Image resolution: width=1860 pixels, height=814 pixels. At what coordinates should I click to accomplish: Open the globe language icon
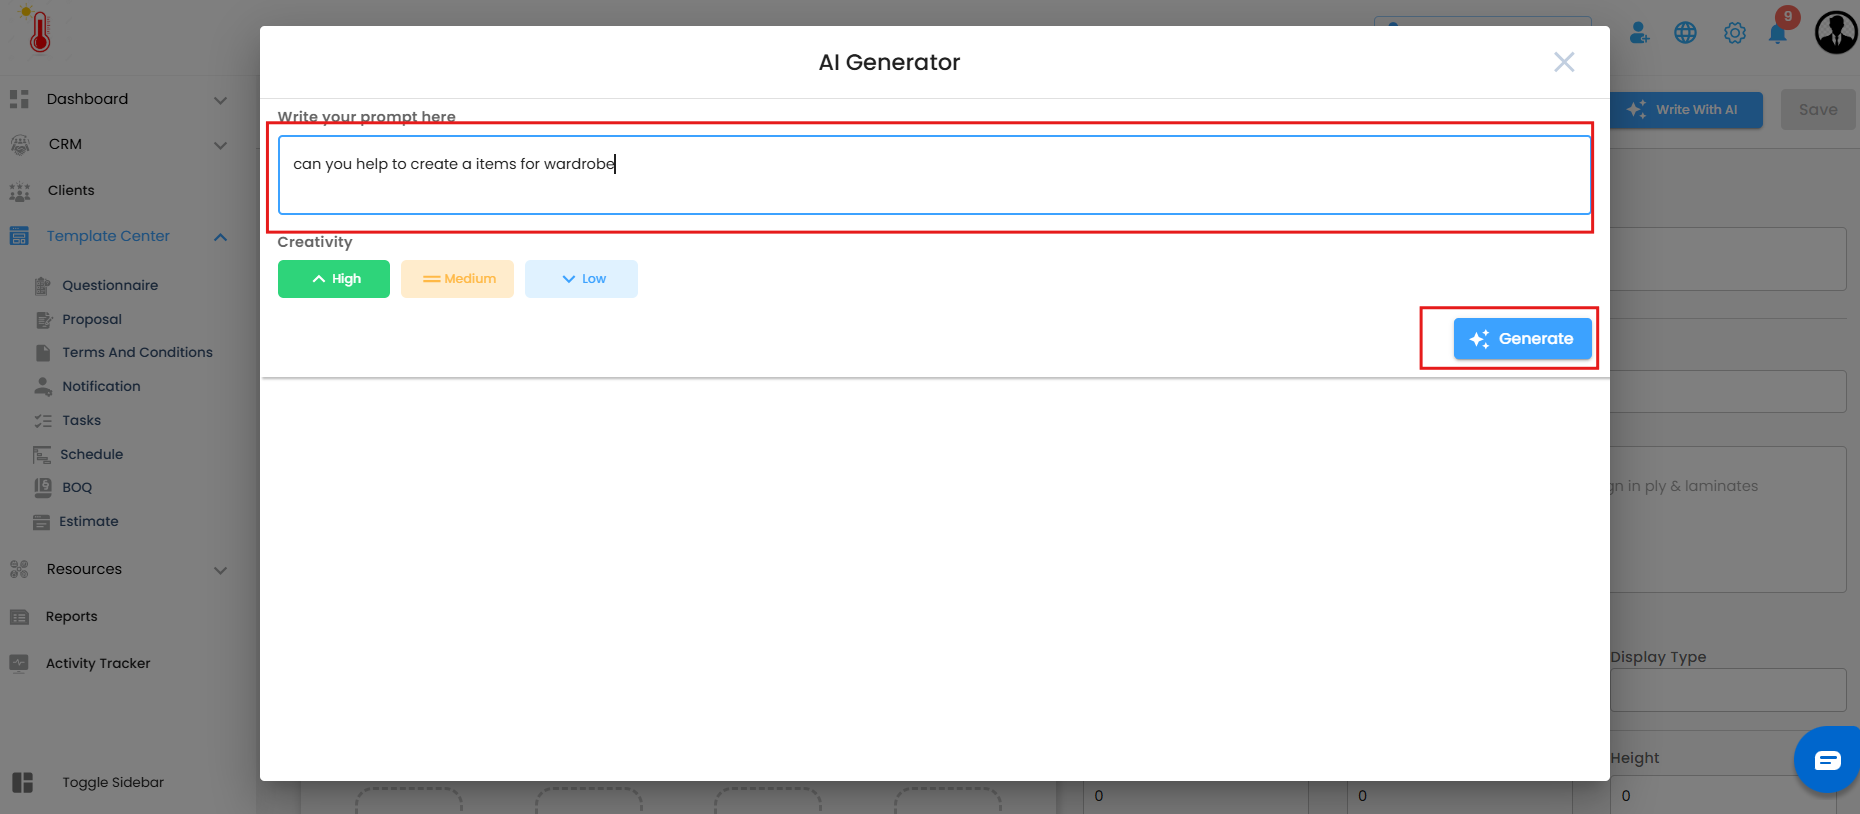point(1686,33)
